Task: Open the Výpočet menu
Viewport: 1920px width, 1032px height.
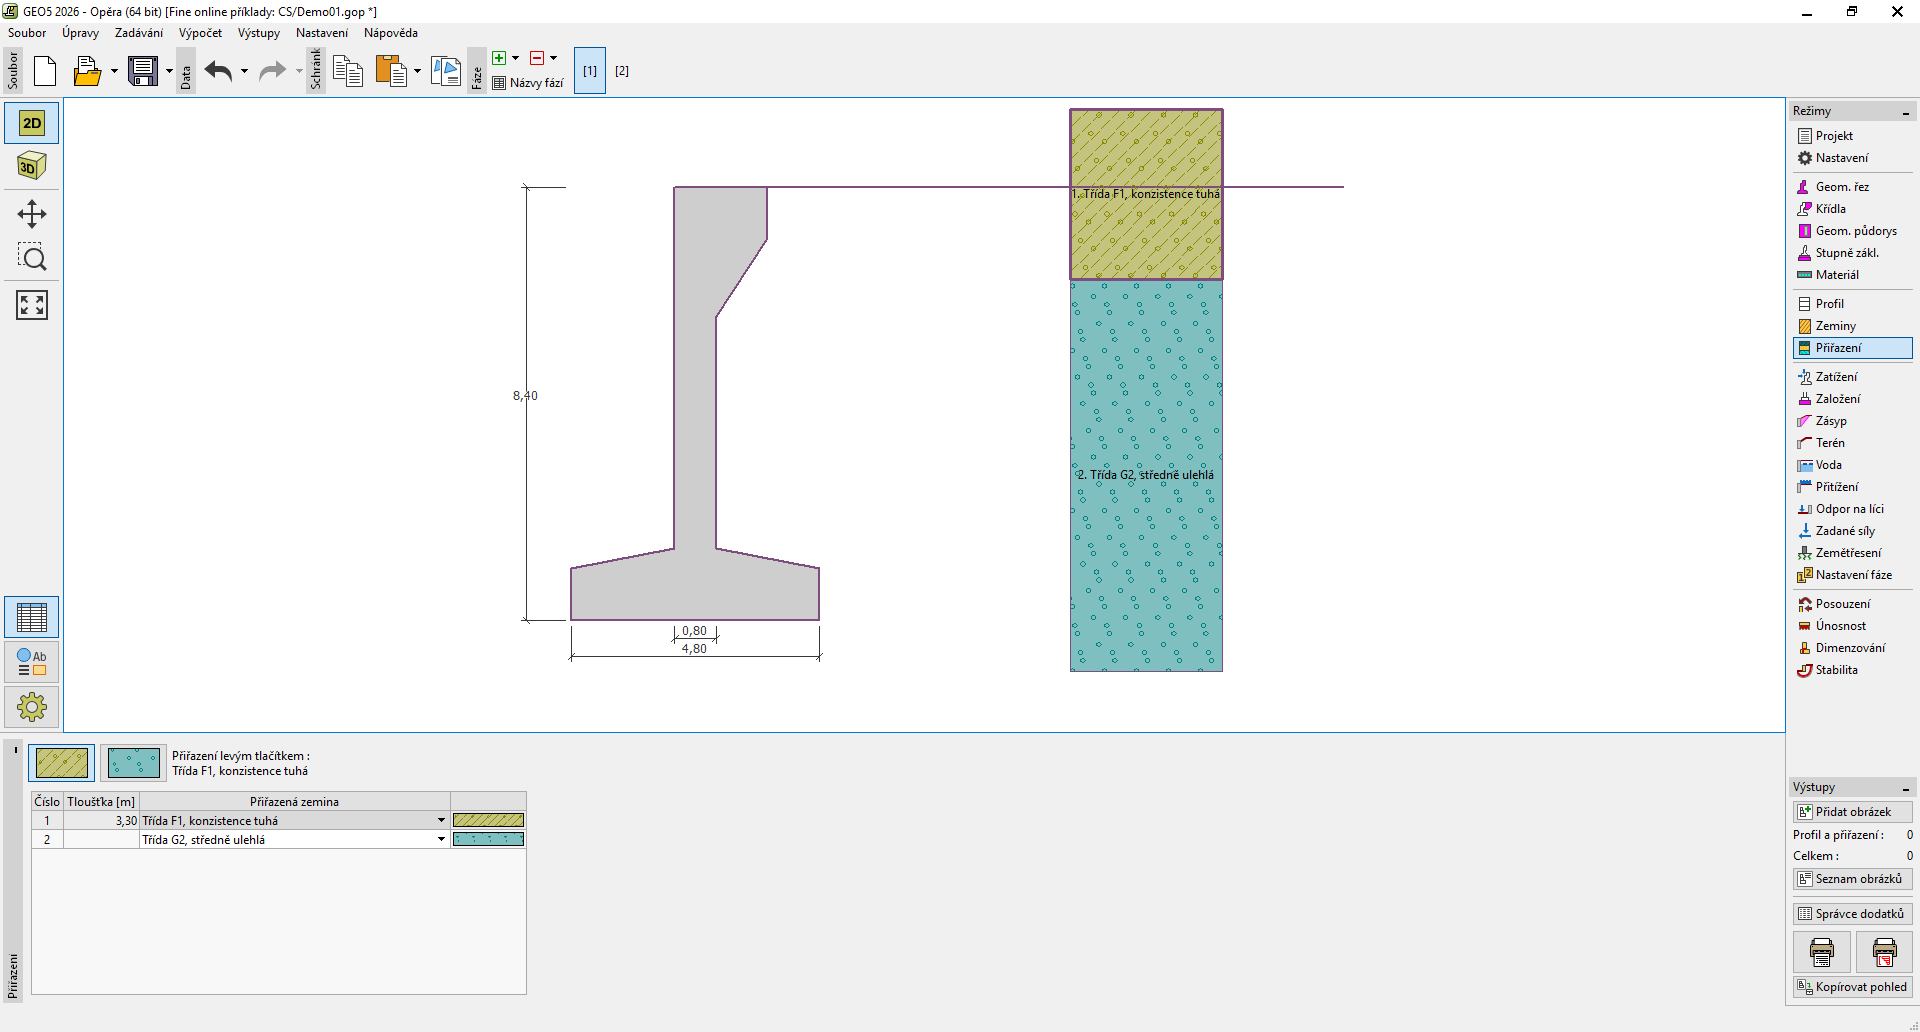Action: (x=200, y=33)
